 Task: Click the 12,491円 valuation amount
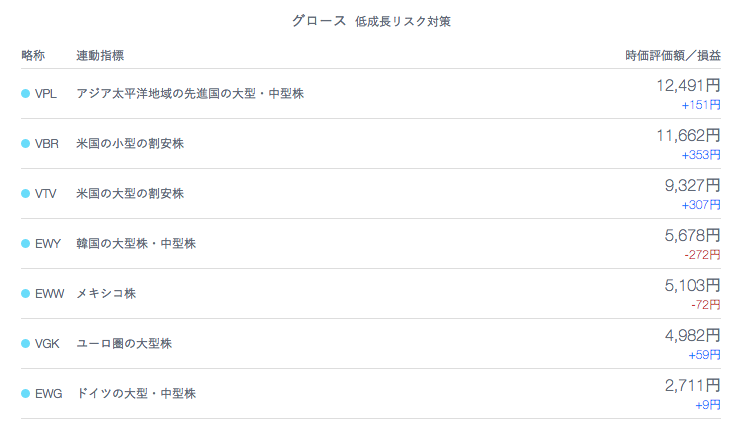point(688,85)
